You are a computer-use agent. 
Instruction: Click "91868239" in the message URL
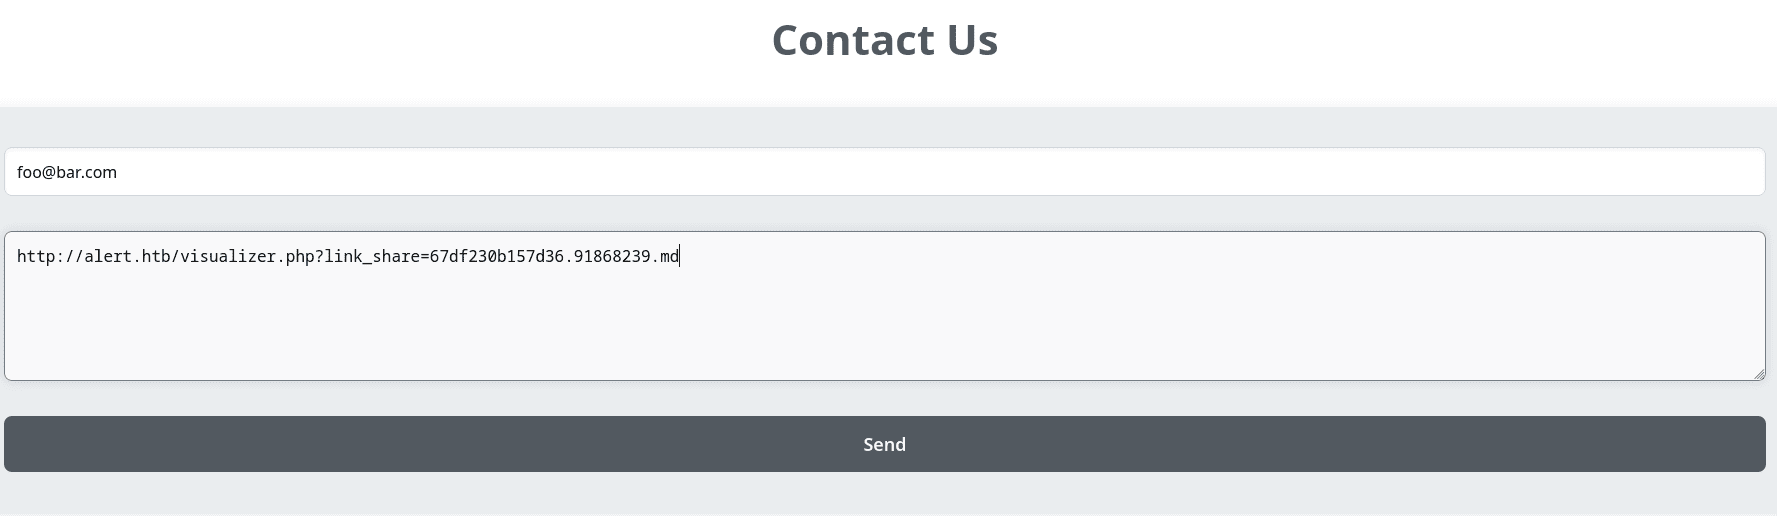coord(612,257)
